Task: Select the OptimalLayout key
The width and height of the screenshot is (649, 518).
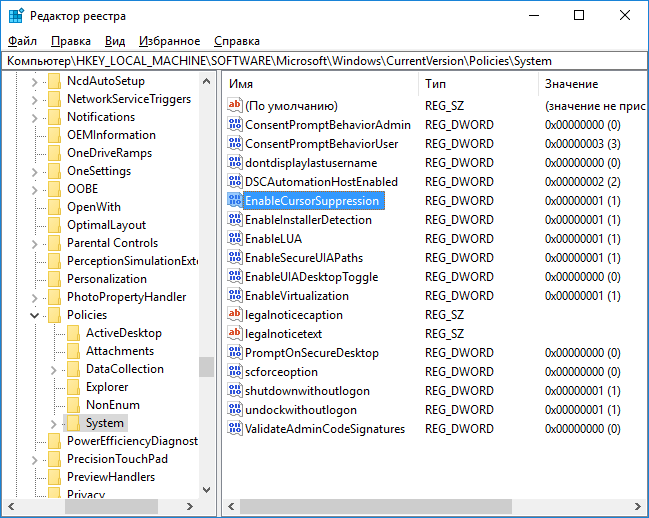Action: point(106,225)
